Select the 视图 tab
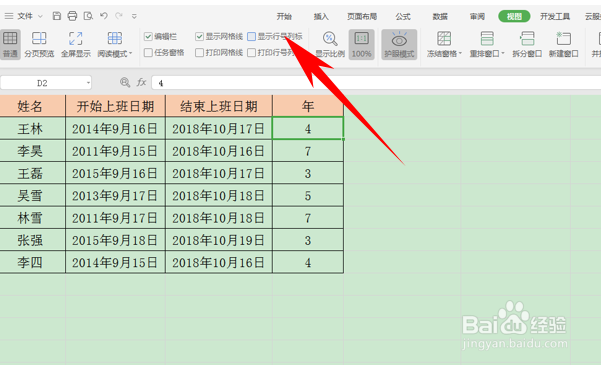Screen dimensions: 603x365 coord(514,16)
